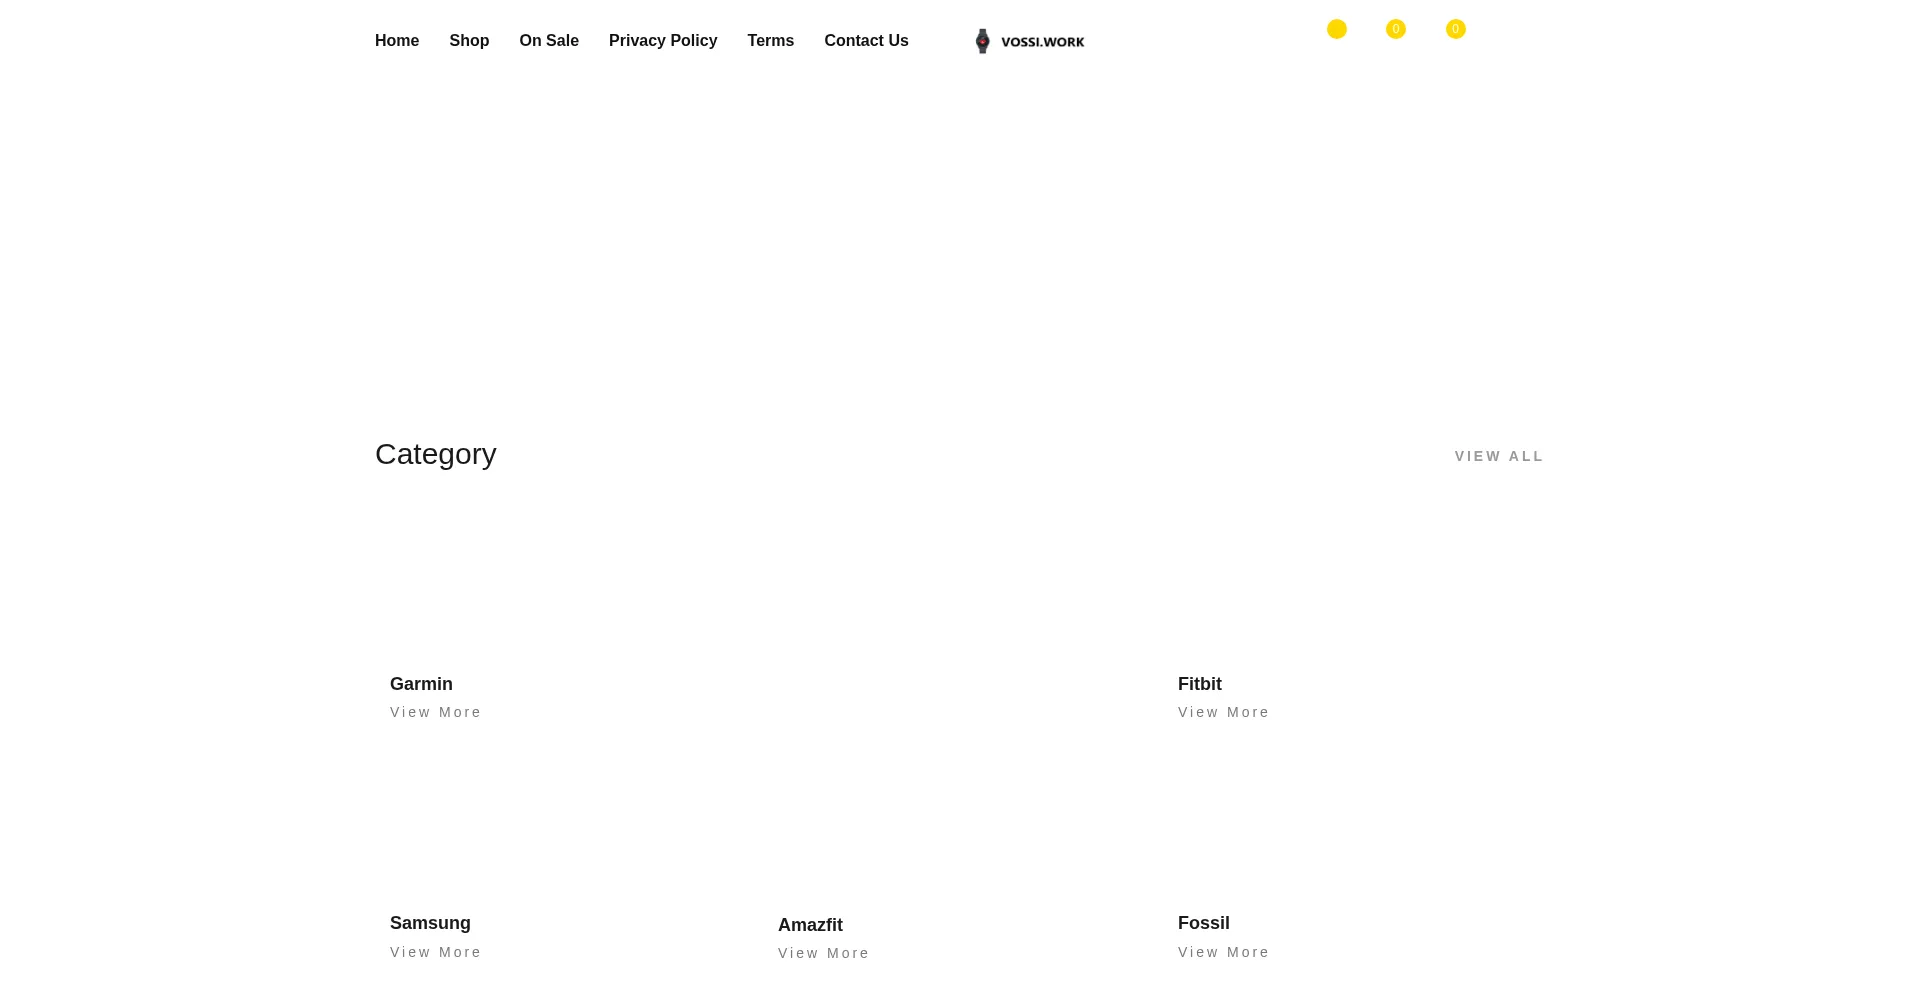Click View More under Samsung
Screen dimensions: 1920x993
click(435, 952)
